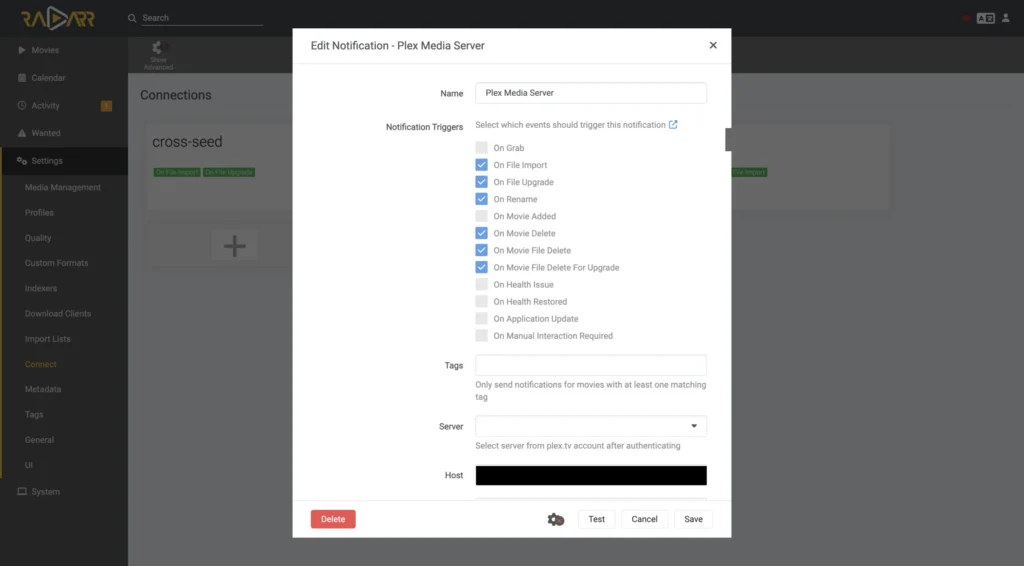Click the Calendar icon in sidebar
The width and height of the screenshot is (1024, 566).
point(22,78)
